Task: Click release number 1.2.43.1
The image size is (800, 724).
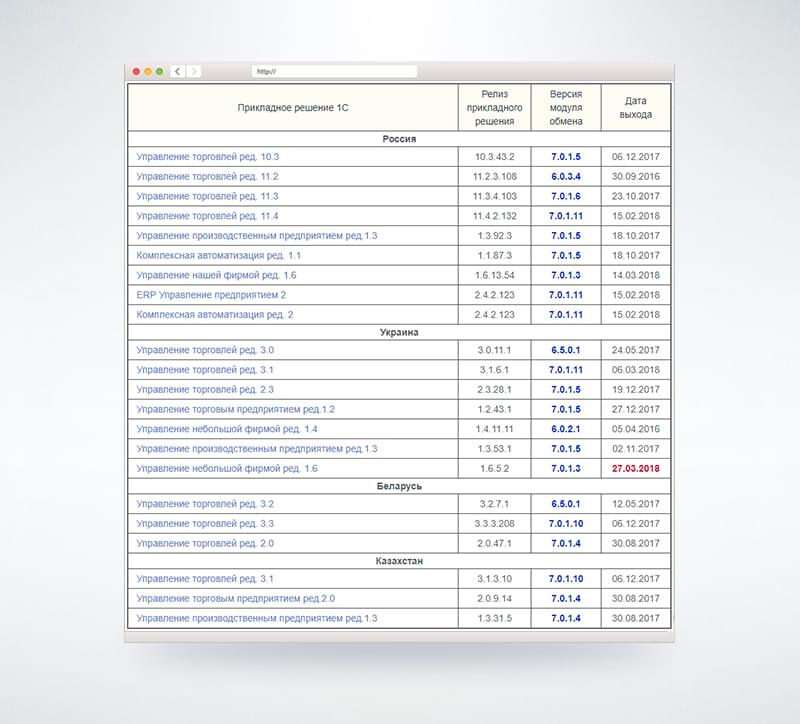Action: [x=494, y=409]
